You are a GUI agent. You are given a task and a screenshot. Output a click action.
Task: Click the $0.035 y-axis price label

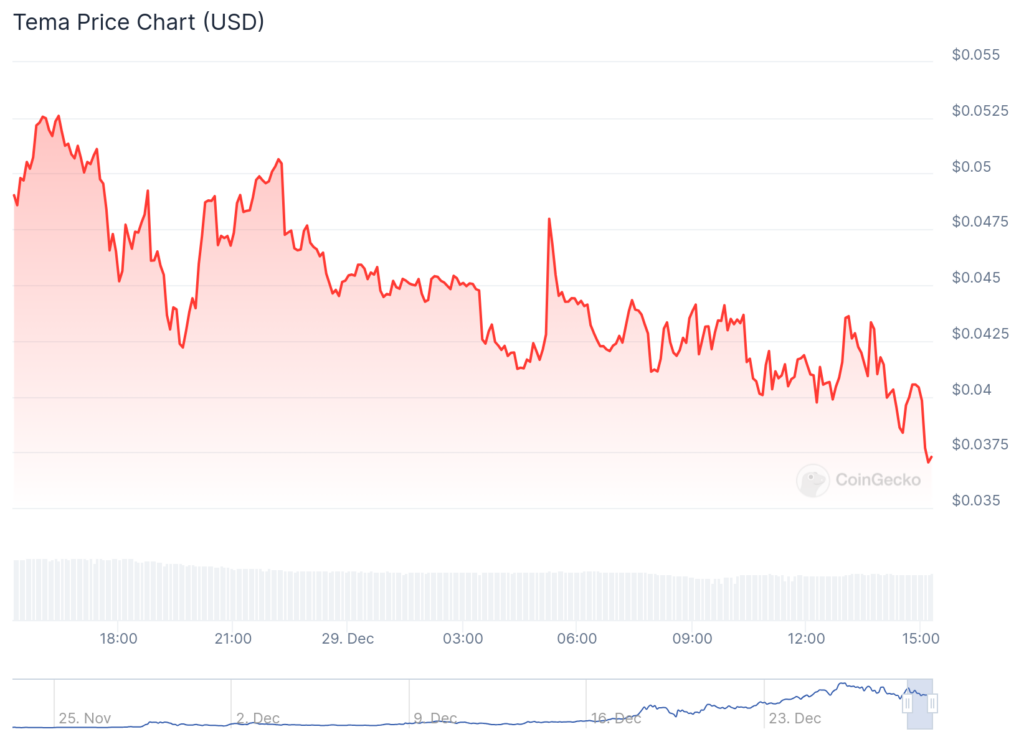tap(976, 500)
